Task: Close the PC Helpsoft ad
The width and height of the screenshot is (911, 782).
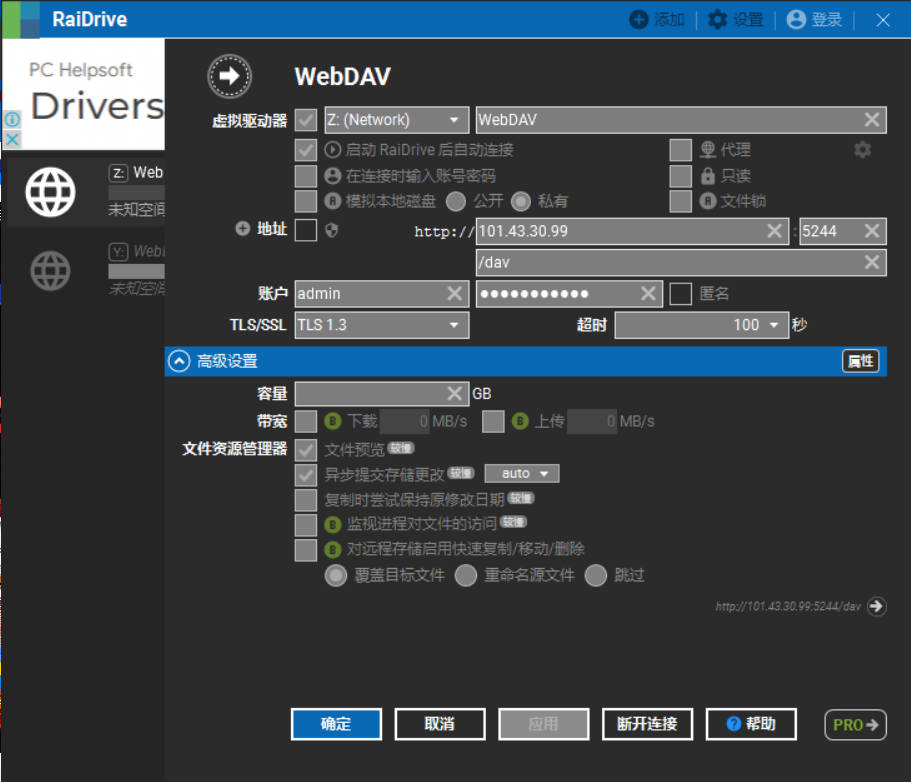Action: pos(12,139)
